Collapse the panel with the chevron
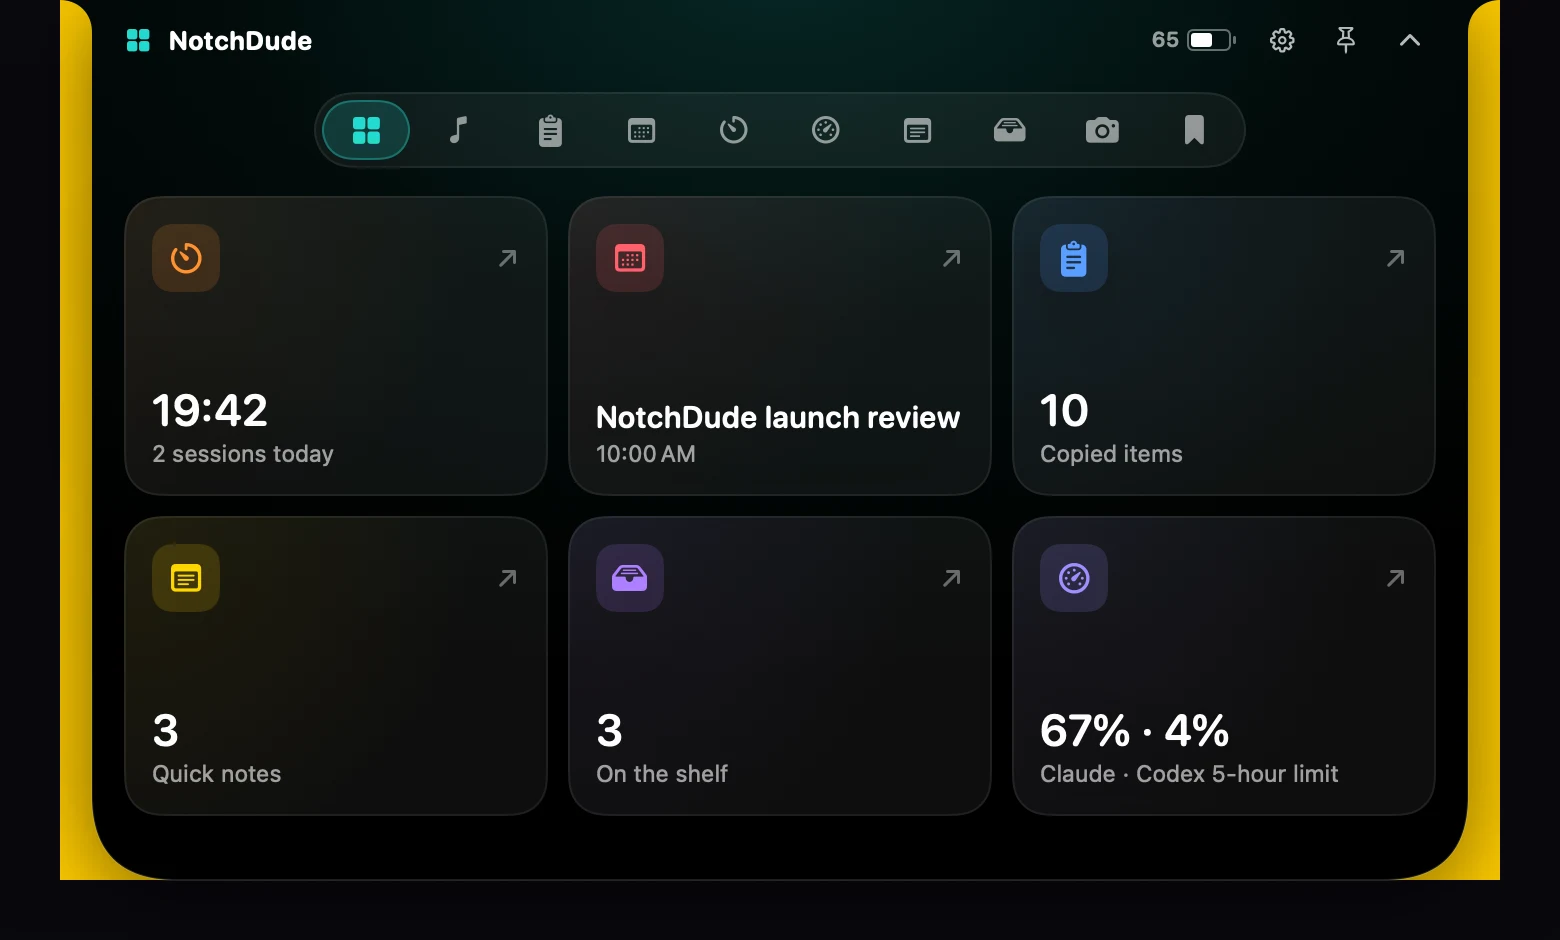 point(1410,40)
